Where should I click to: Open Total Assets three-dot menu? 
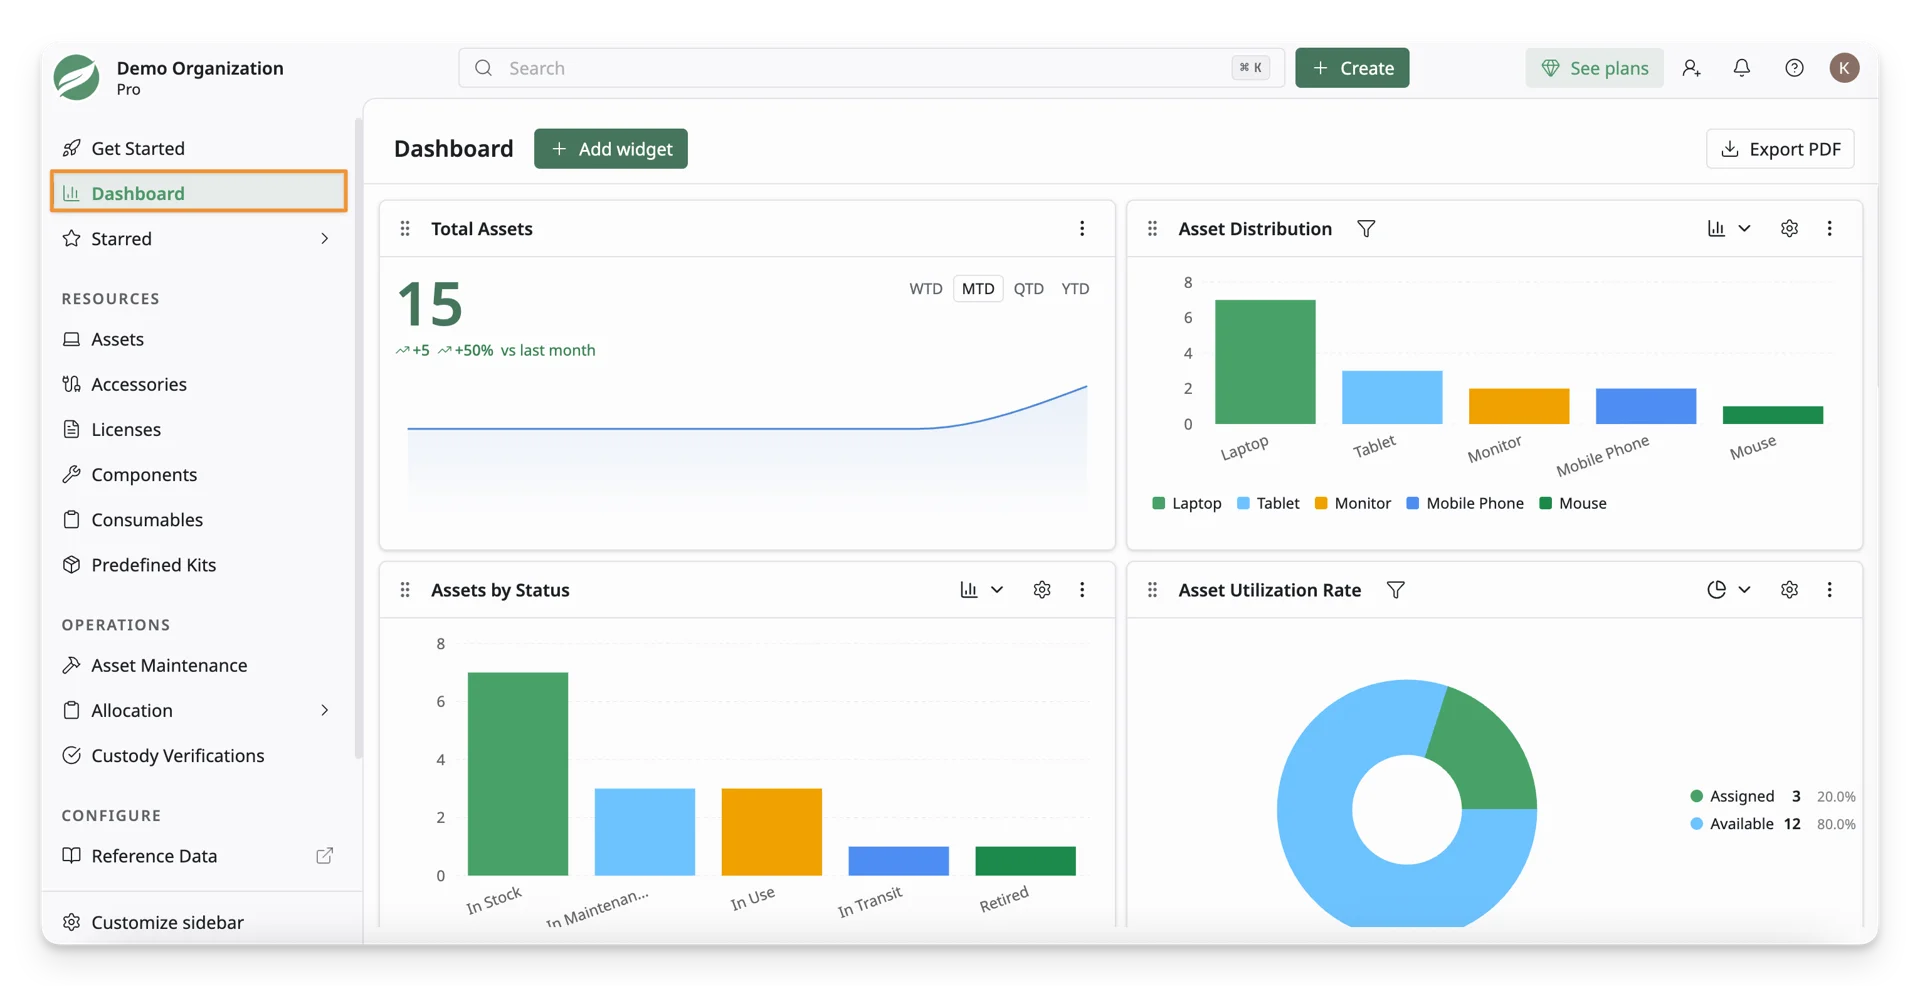point(1082,229)
